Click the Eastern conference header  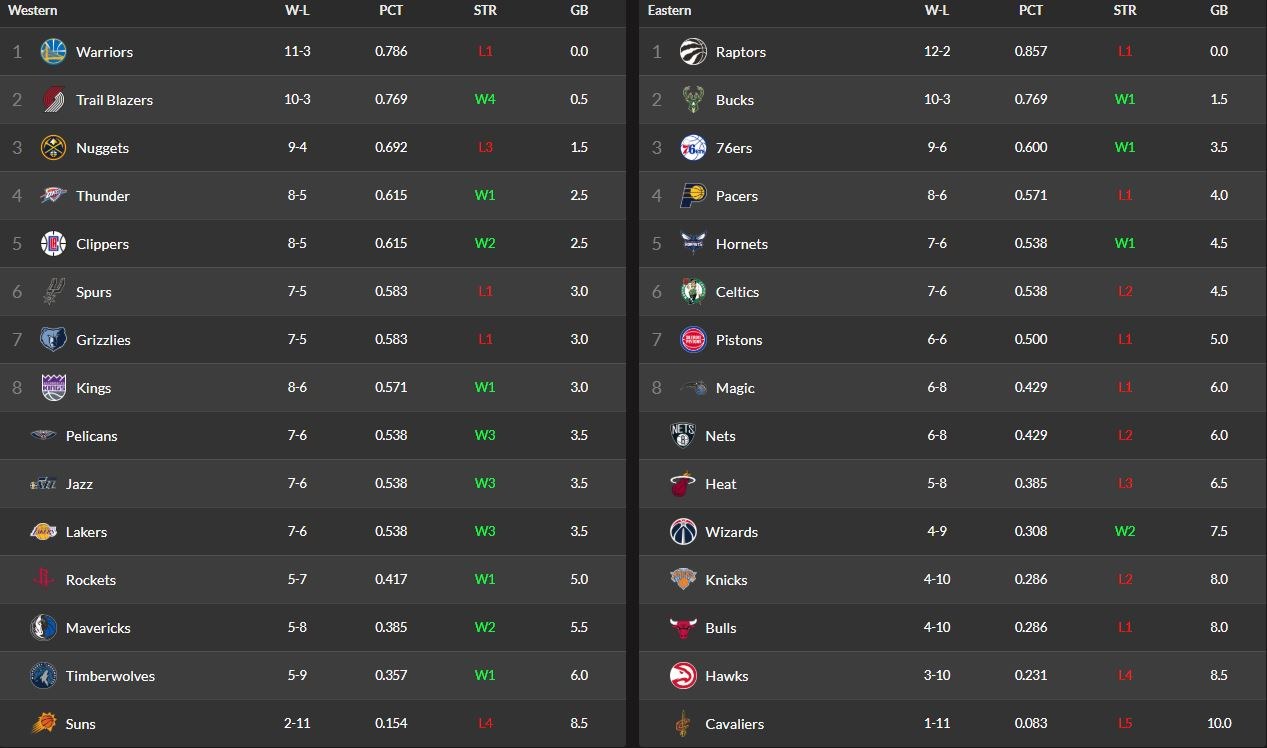point(669,10)
